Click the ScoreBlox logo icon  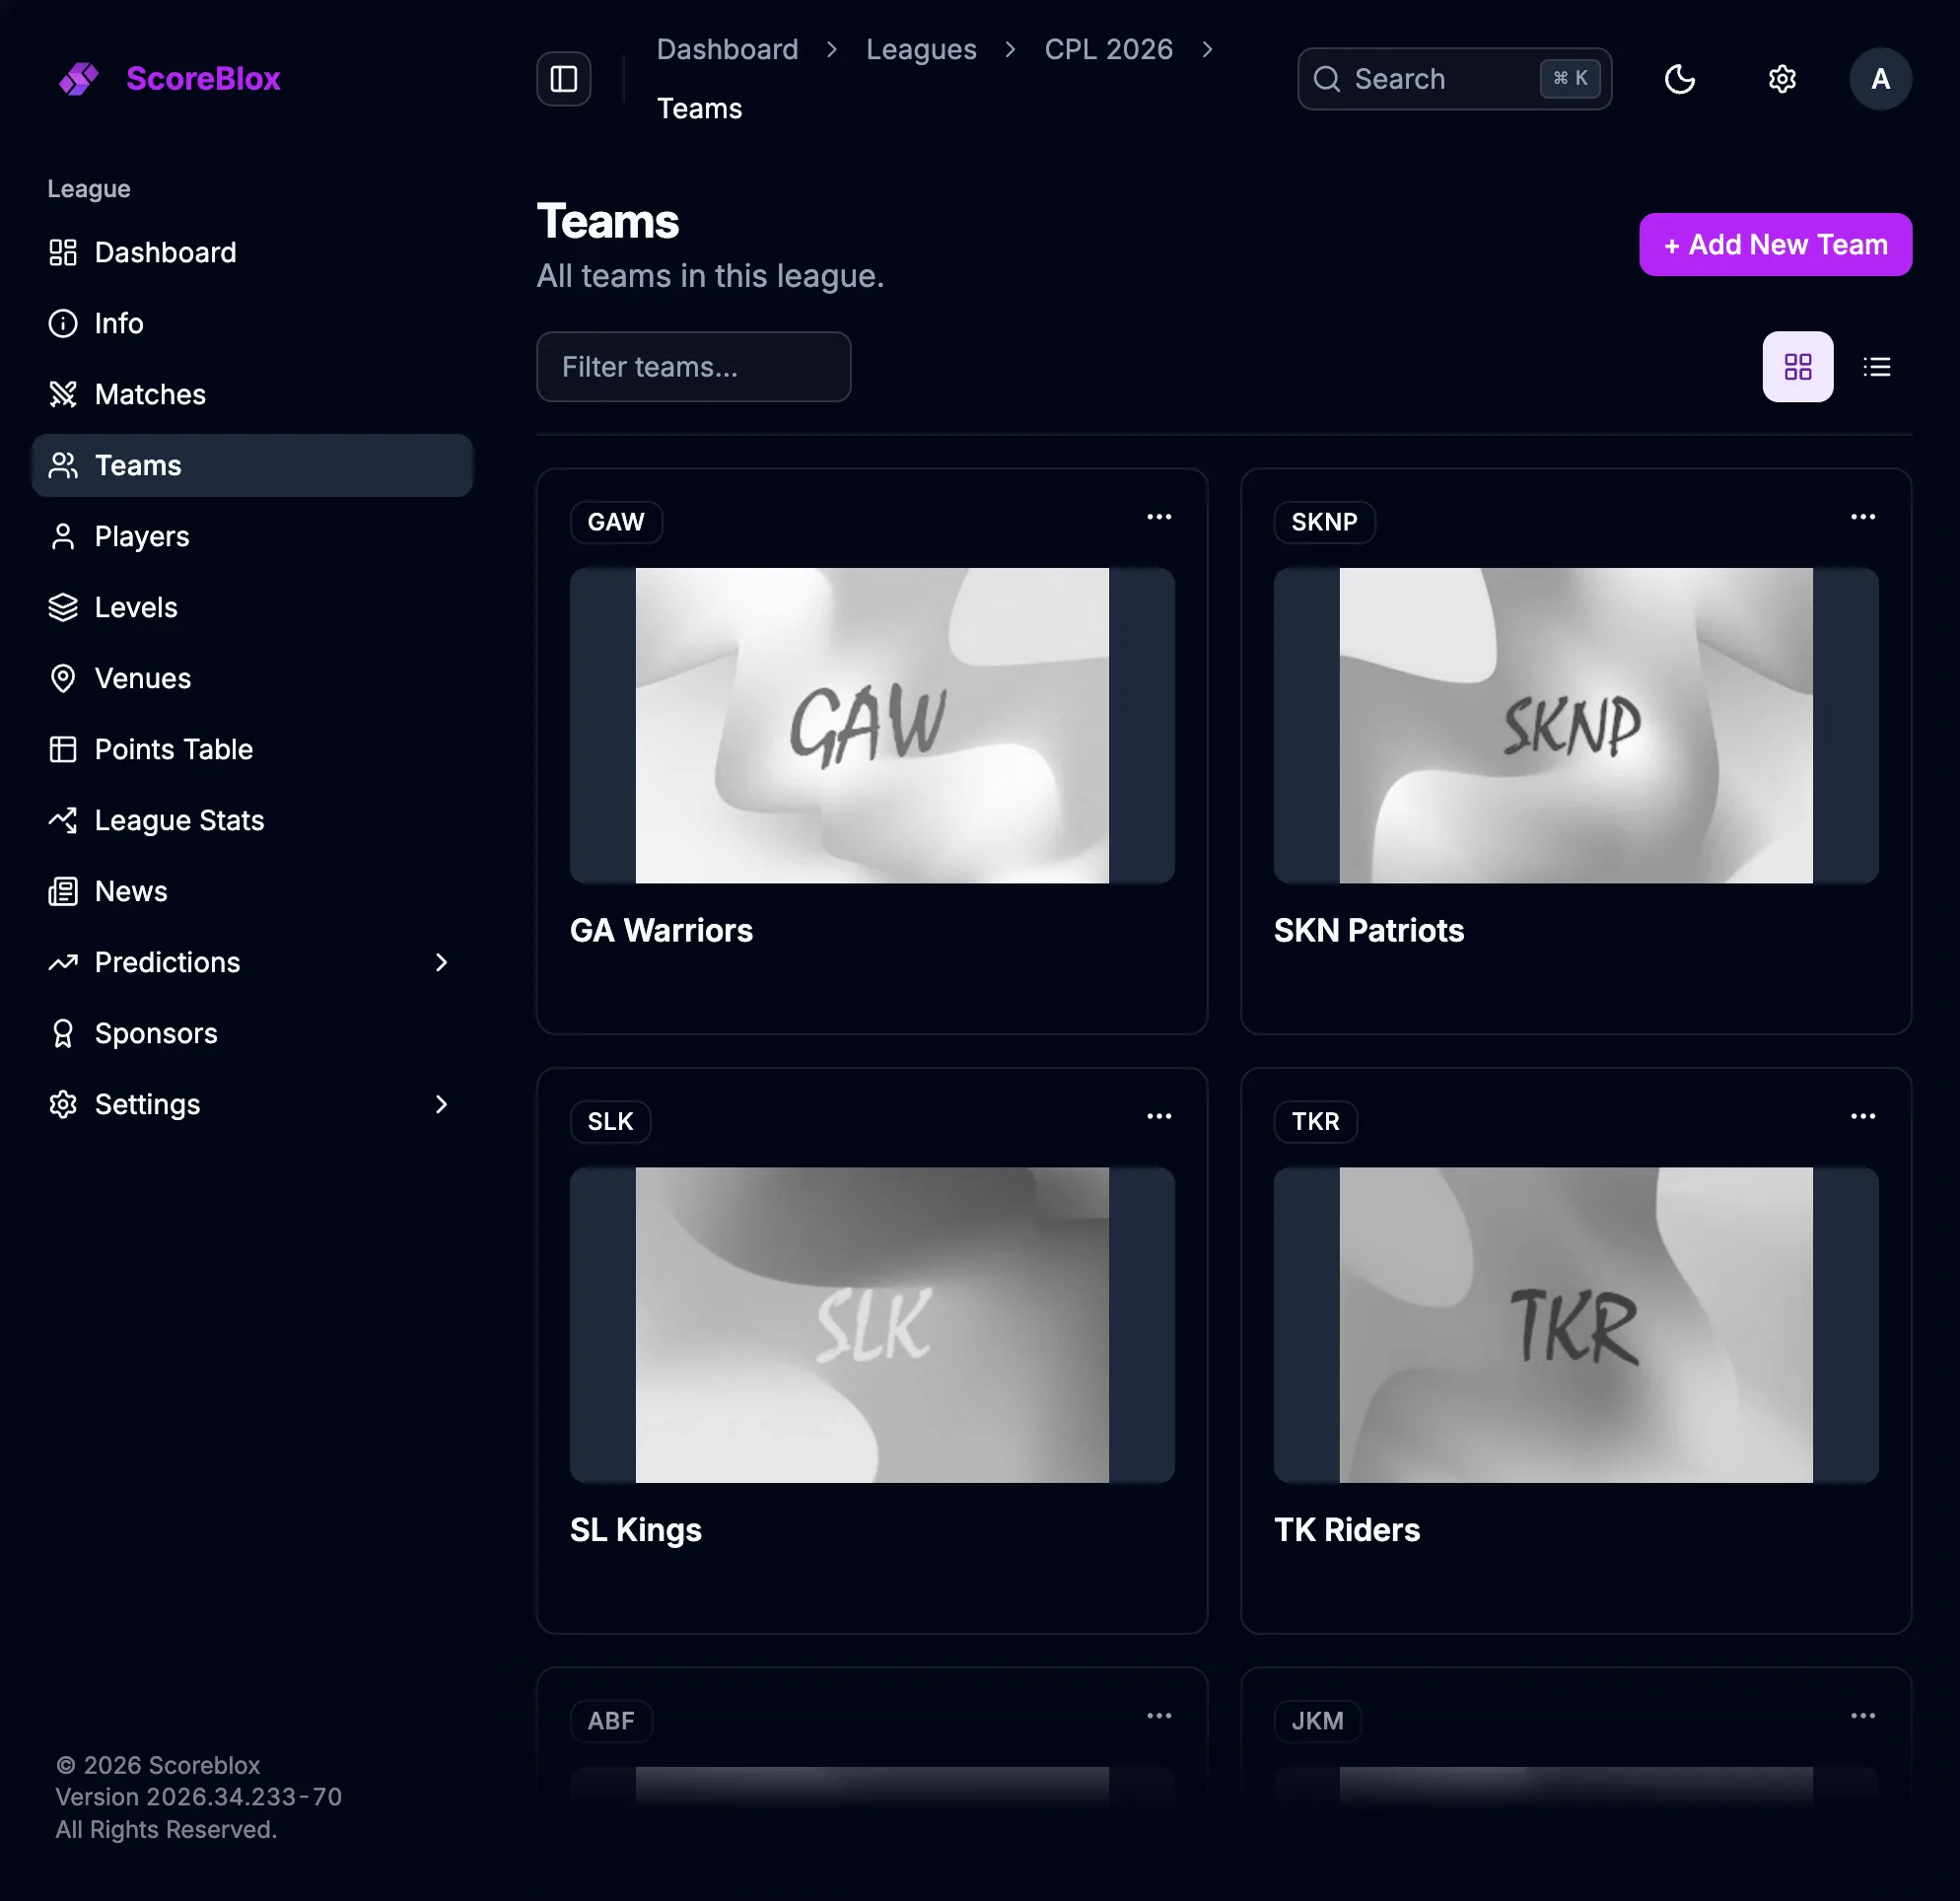79,79
